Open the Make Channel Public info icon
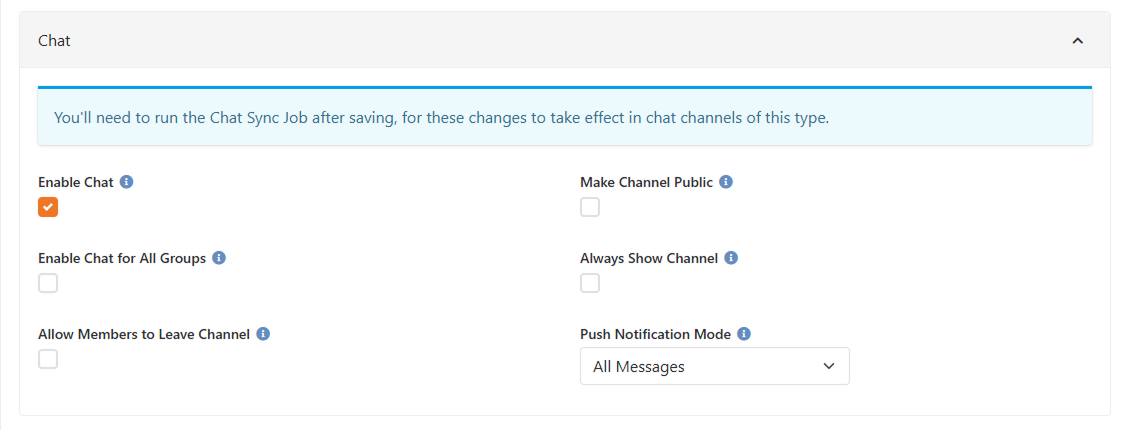This screenshot has height=430, width=1129. 726,182
